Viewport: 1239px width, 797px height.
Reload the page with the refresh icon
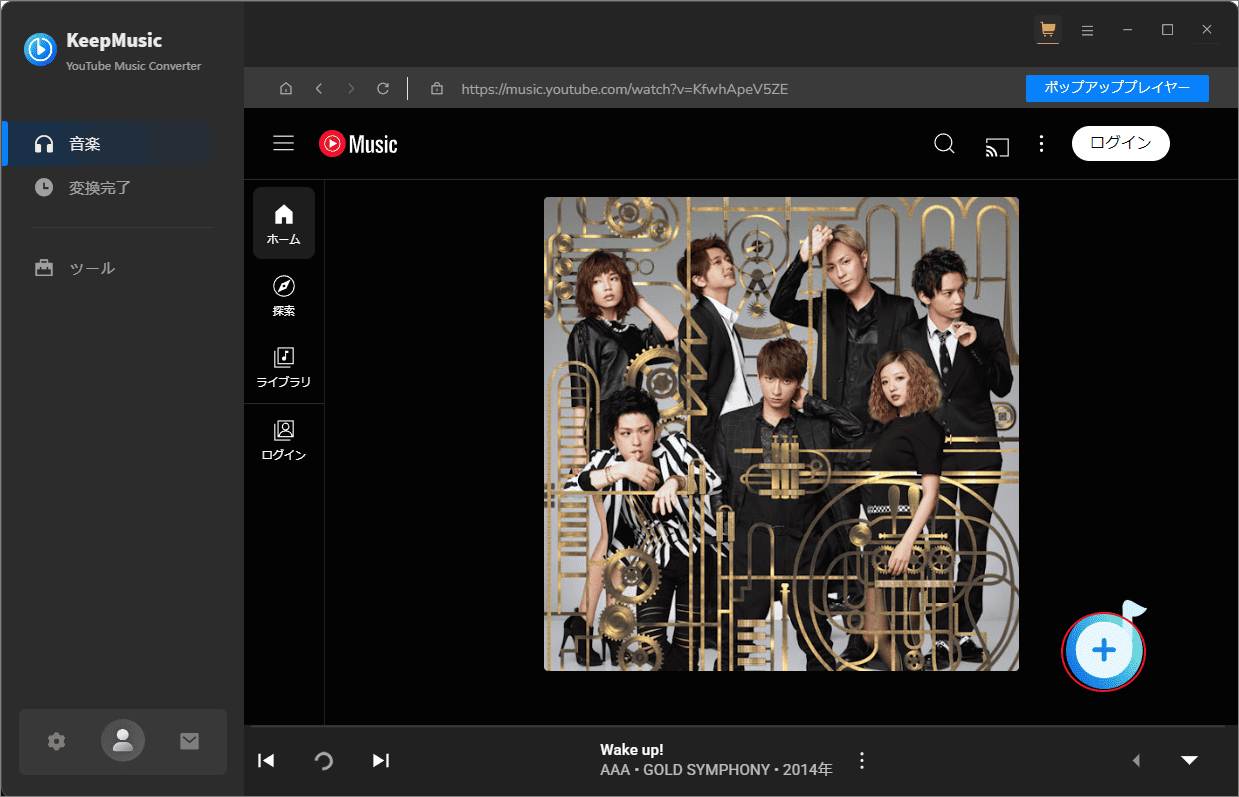[x=382, y=89]
